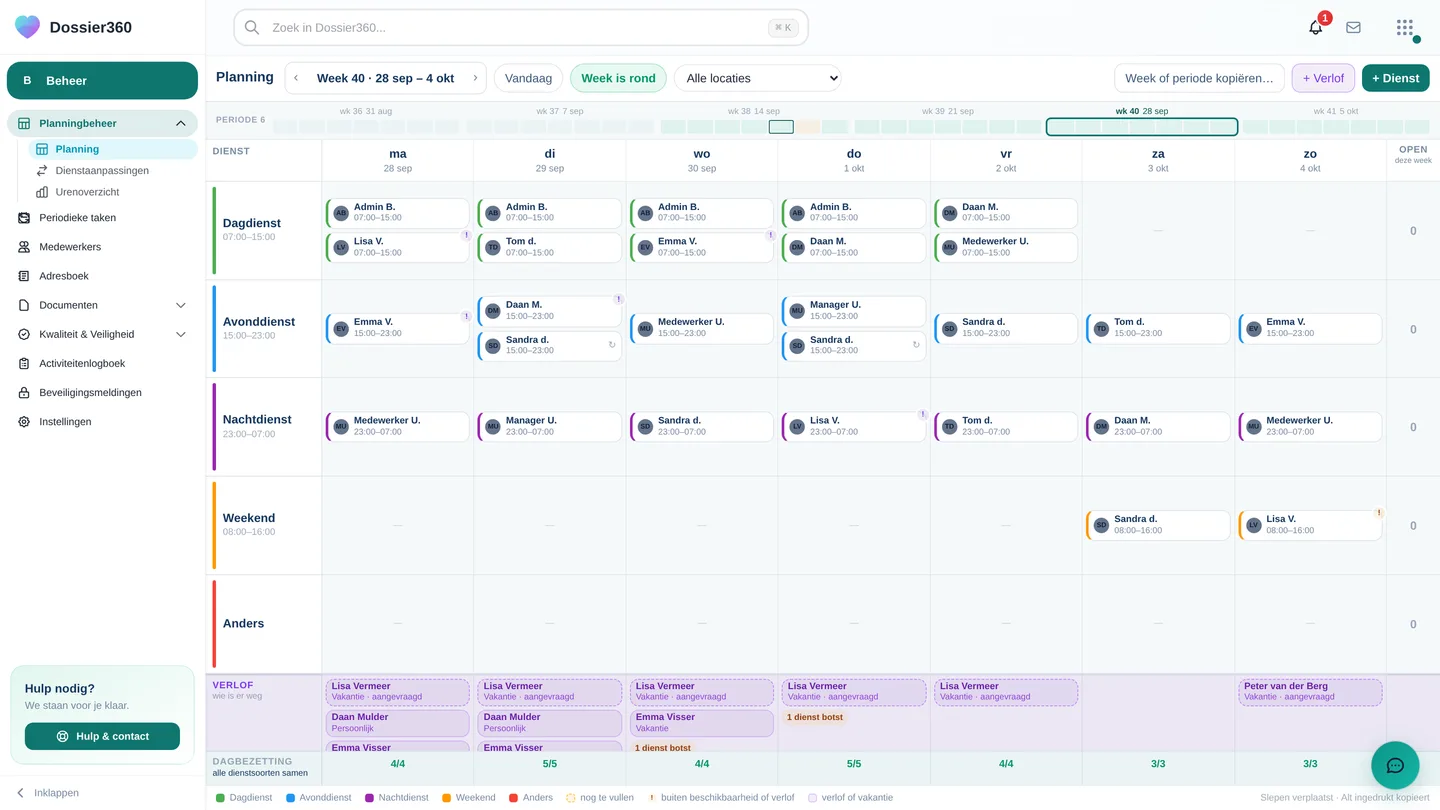Click the Vandaag button
This screenshot has width=1440, height=810.
(x=528, y=78)
